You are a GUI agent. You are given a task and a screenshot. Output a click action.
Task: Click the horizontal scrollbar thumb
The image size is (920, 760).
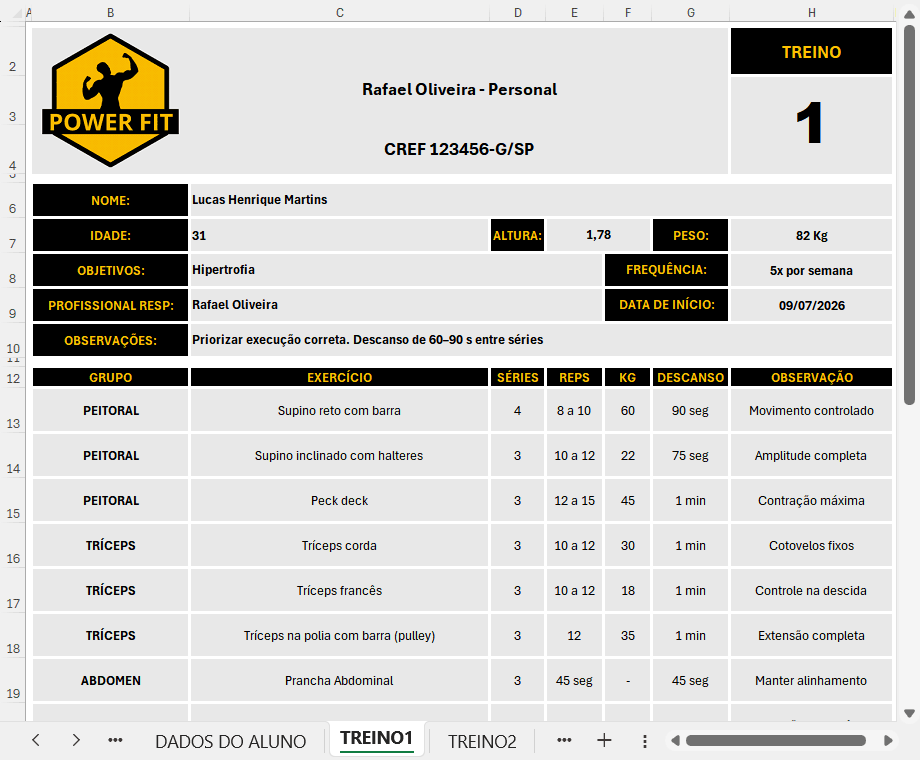point(776,741)
